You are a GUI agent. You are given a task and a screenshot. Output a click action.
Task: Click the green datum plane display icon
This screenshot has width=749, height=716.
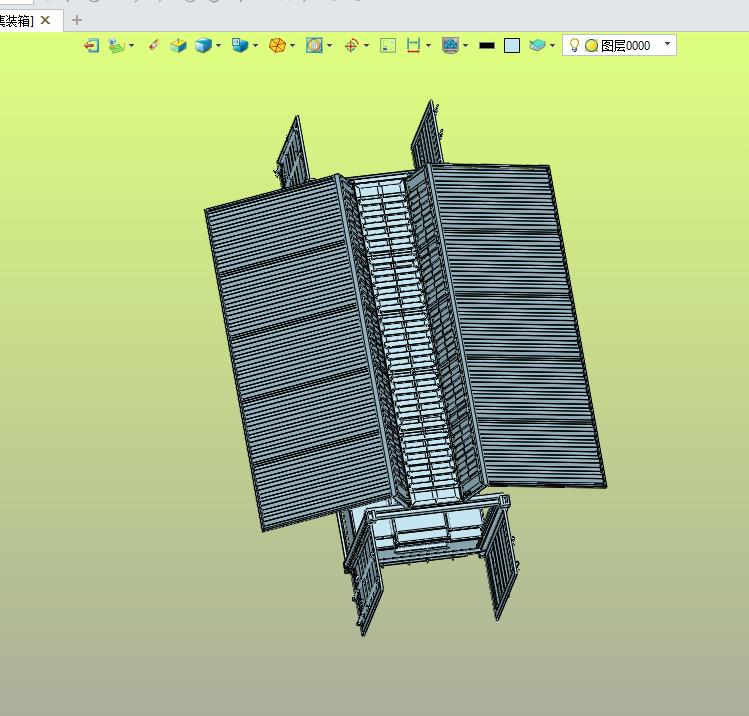(x=116, y=45)
